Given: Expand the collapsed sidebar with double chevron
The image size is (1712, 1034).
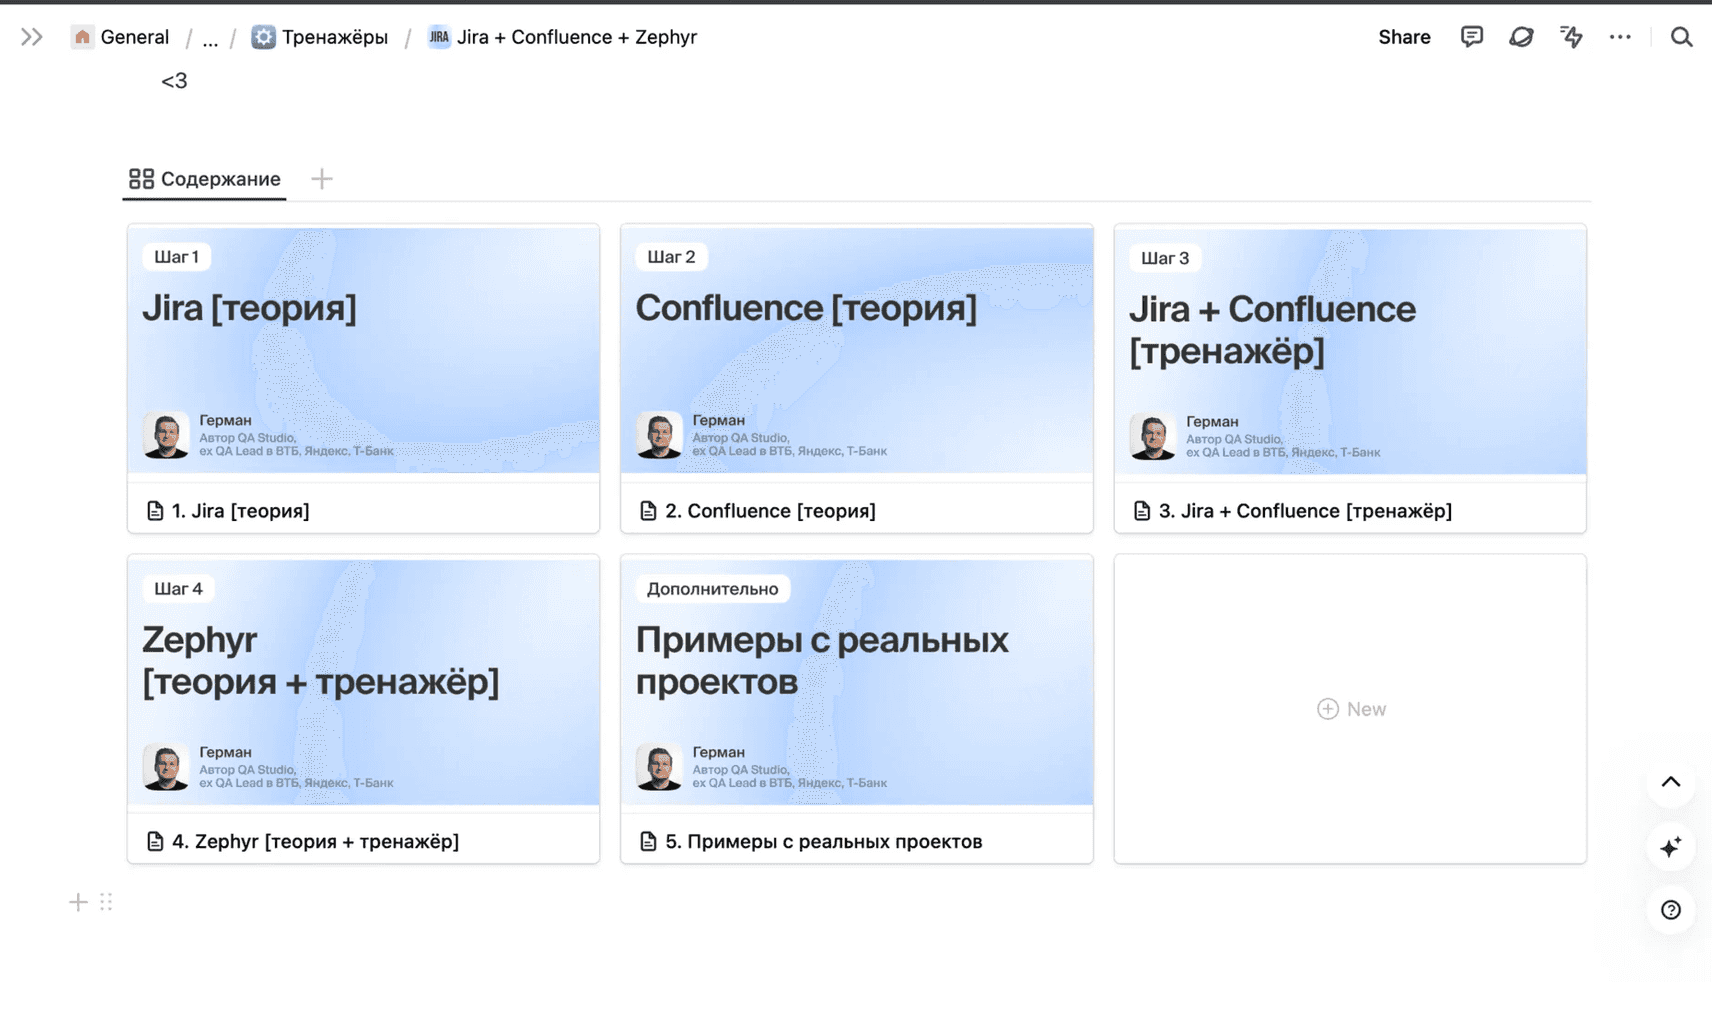Looking at the screenshot, I should [32, 37].
